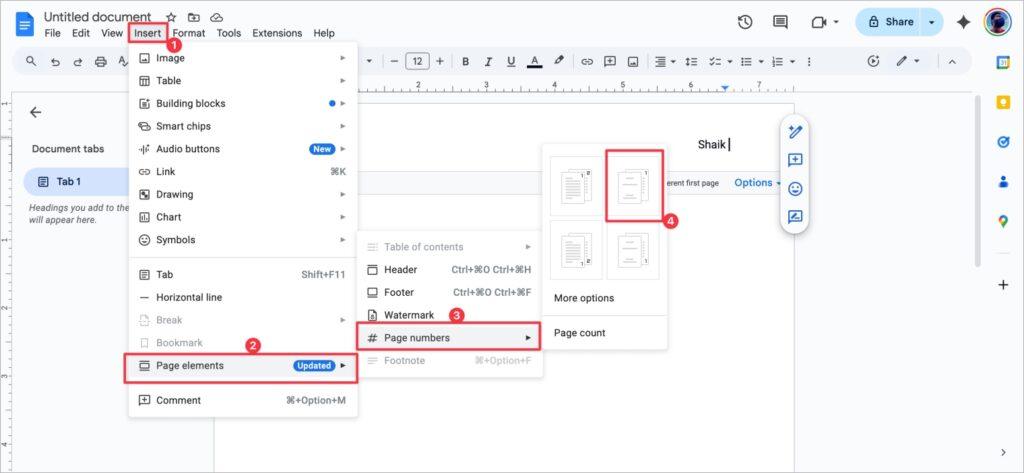
Task: Open the Tools menu
Action: pyautogui.click(x=229, y=33)
